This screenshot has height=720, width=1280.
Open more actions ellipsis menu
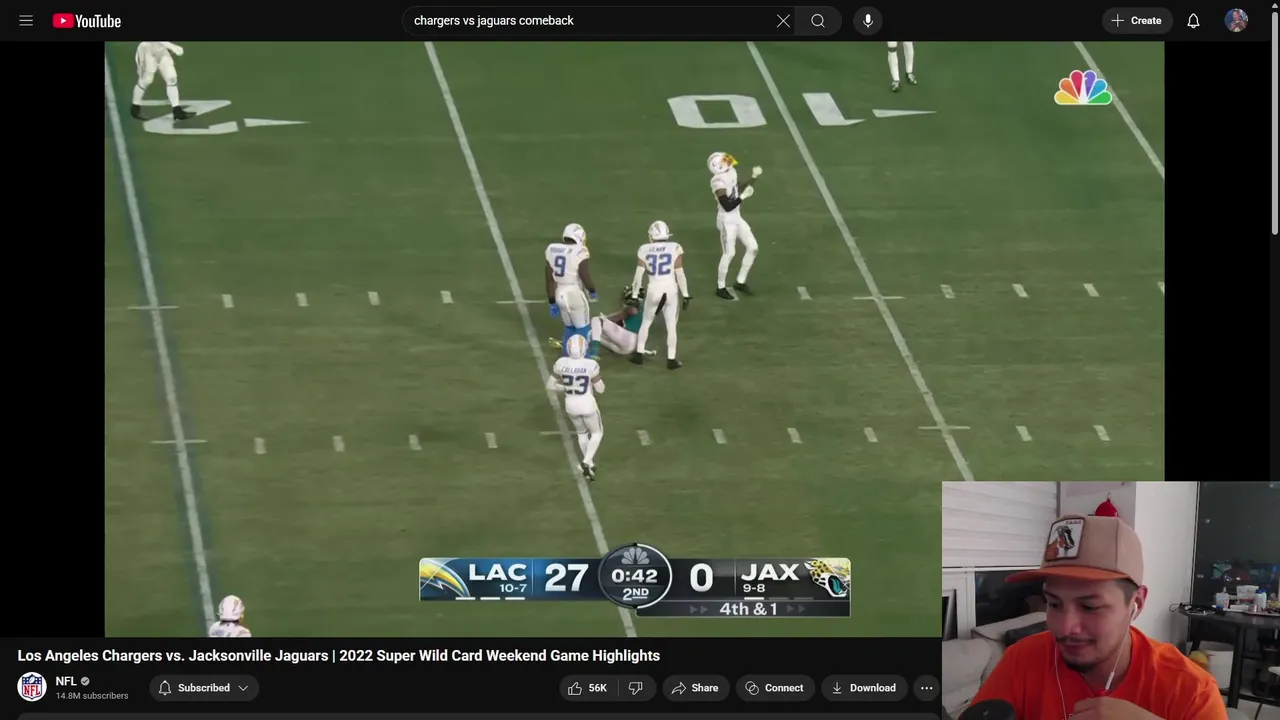click(x=926, y=688)
